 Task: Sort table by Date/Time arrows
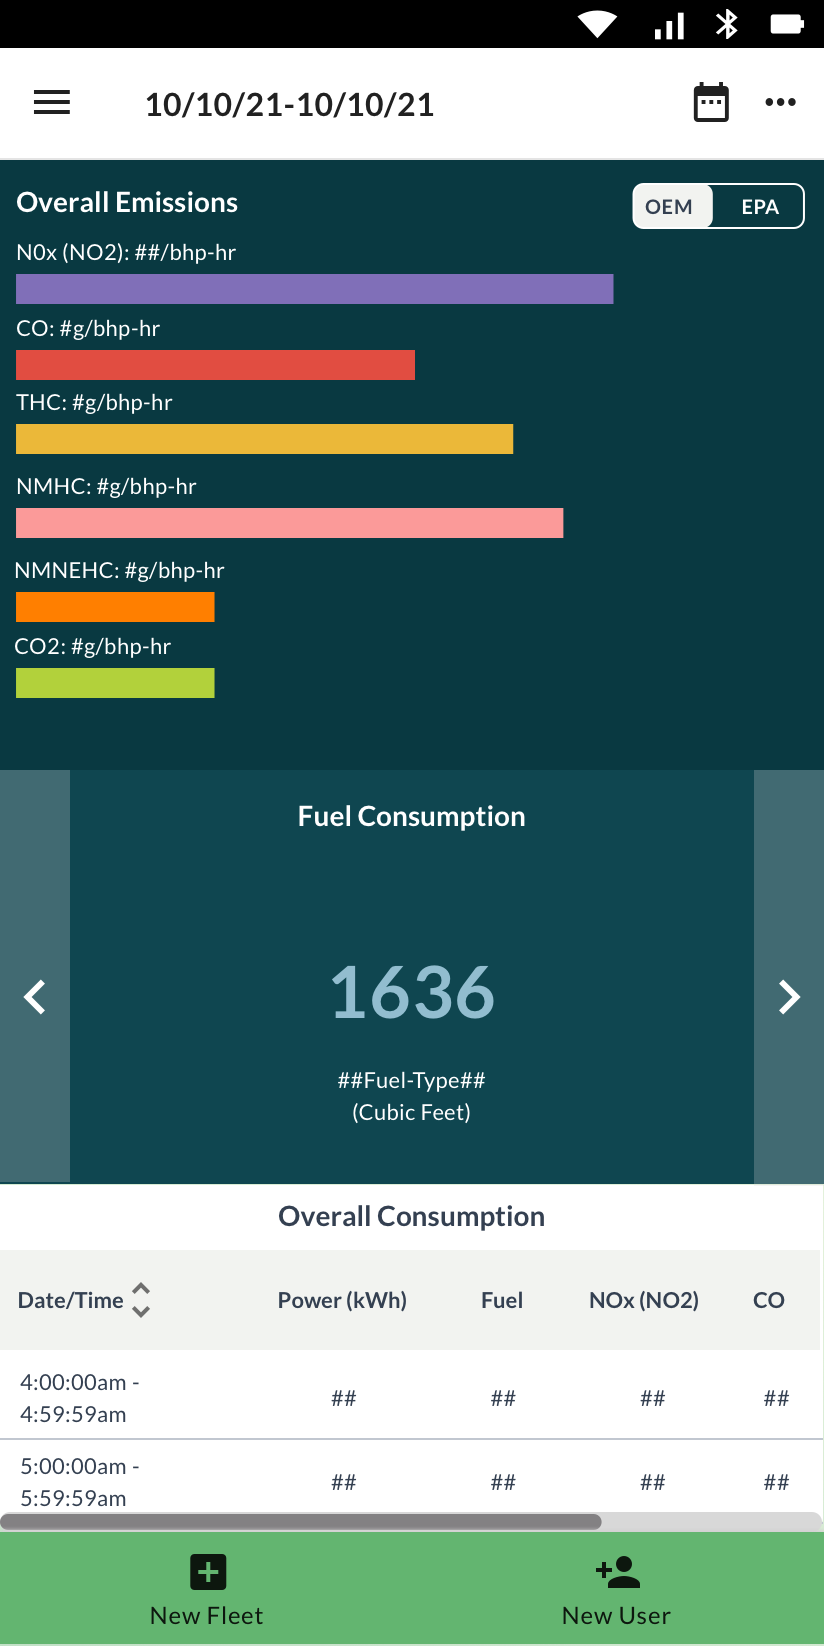coord(141,1300)
